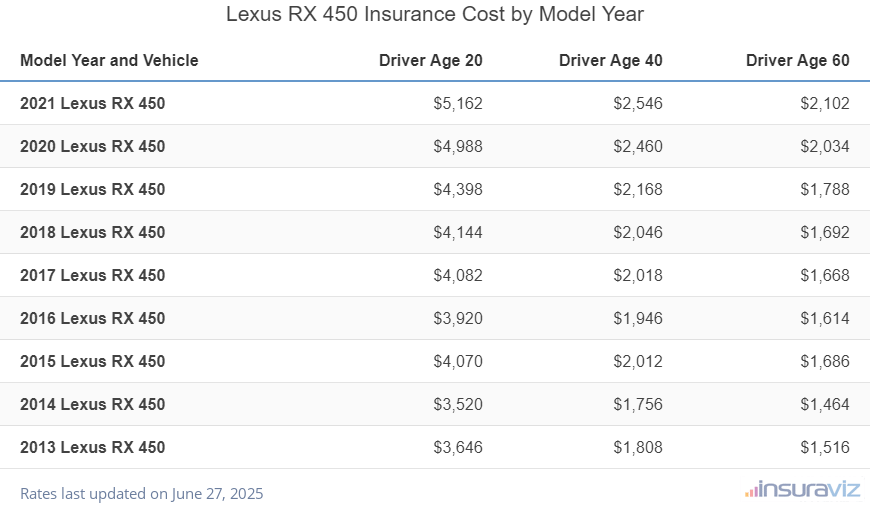870x509 pixels.
Task: Click the $1,464 value in the 2014 row
Action: pyautogui.click(x=825, y=404)
